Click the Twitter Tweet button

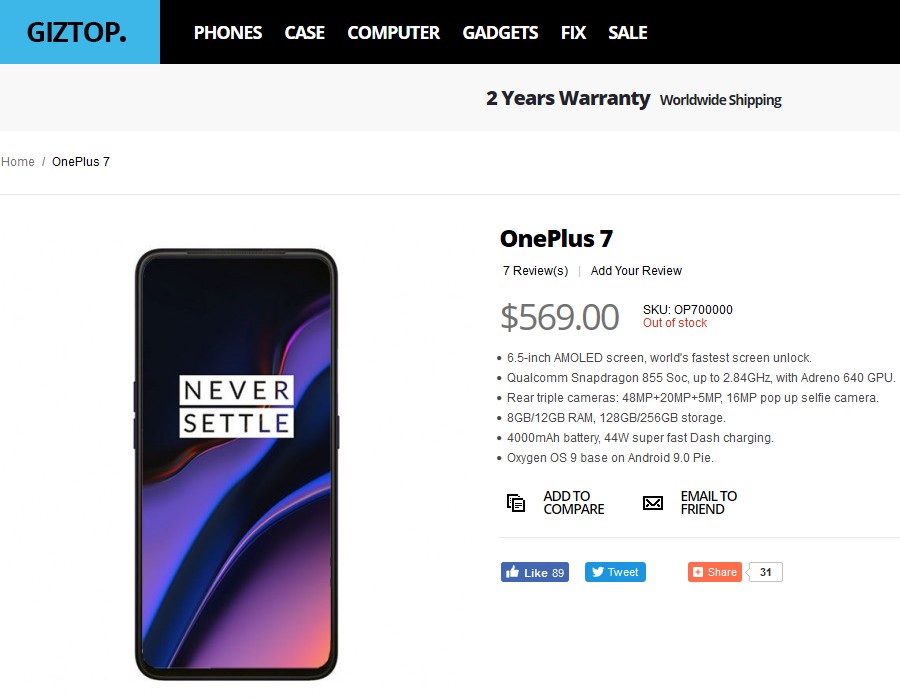(615, 572)
